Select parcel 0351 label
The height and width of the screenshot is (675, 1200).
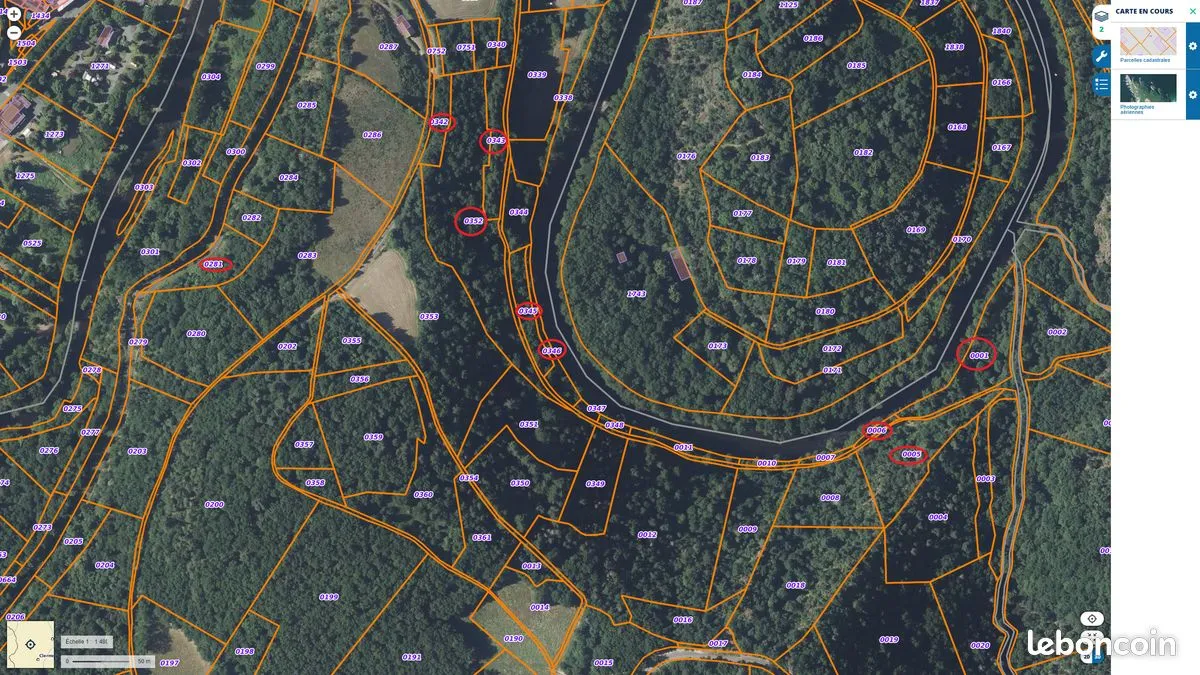click(529, 424)
